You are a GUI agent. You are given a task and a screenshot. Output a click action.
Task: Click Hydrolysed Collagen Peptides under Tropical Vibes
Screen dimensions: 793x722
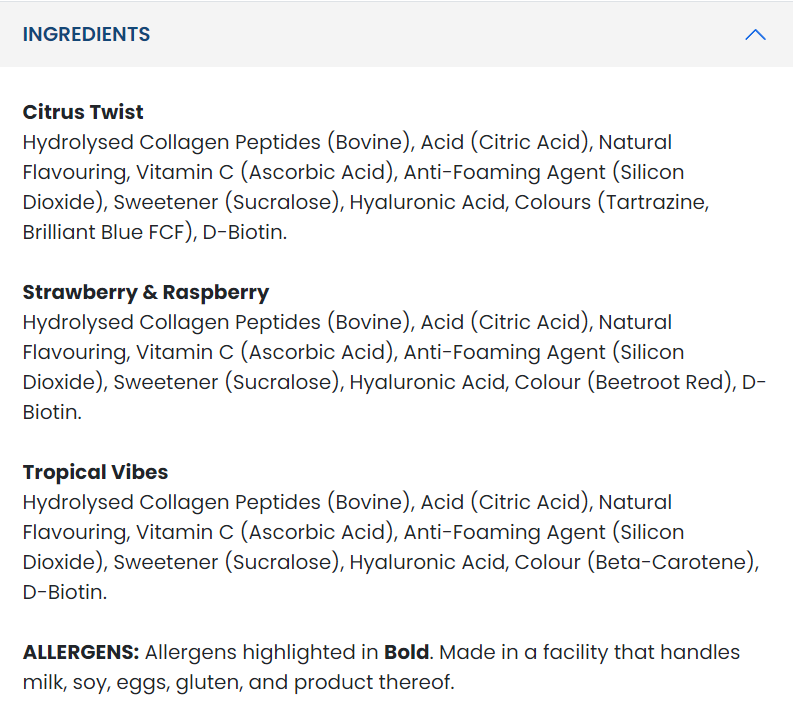(x=171, y=502)
